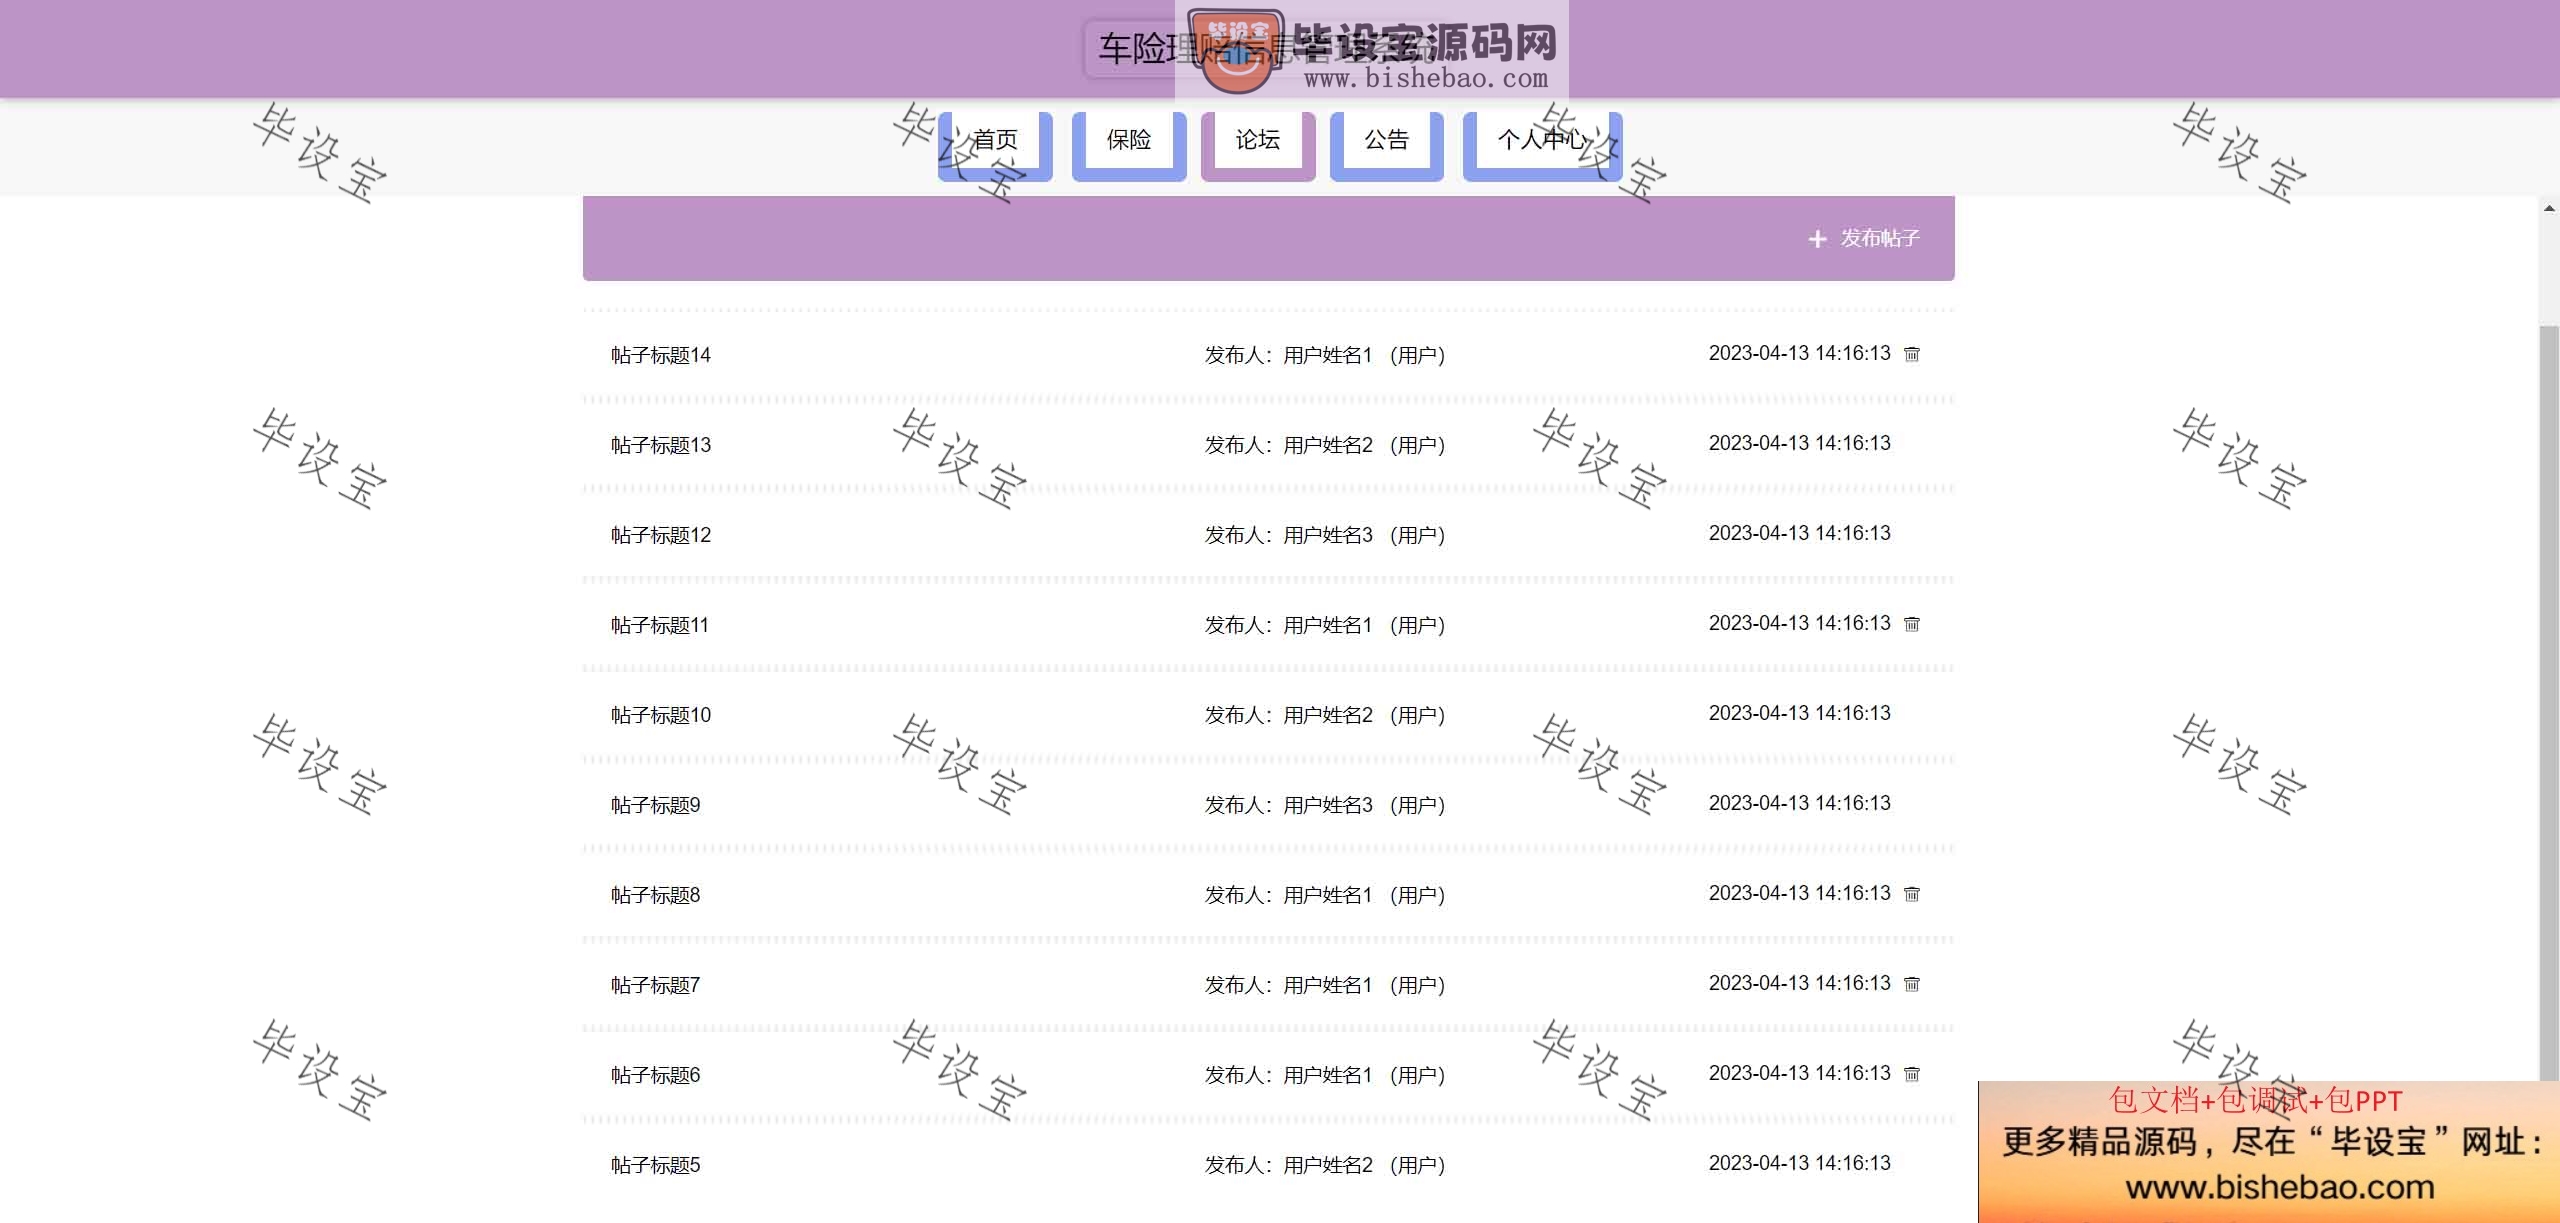2560x1223 pixels.
Task: Click the plus icon beside 发布帖子
Action: click(1817, 239)
